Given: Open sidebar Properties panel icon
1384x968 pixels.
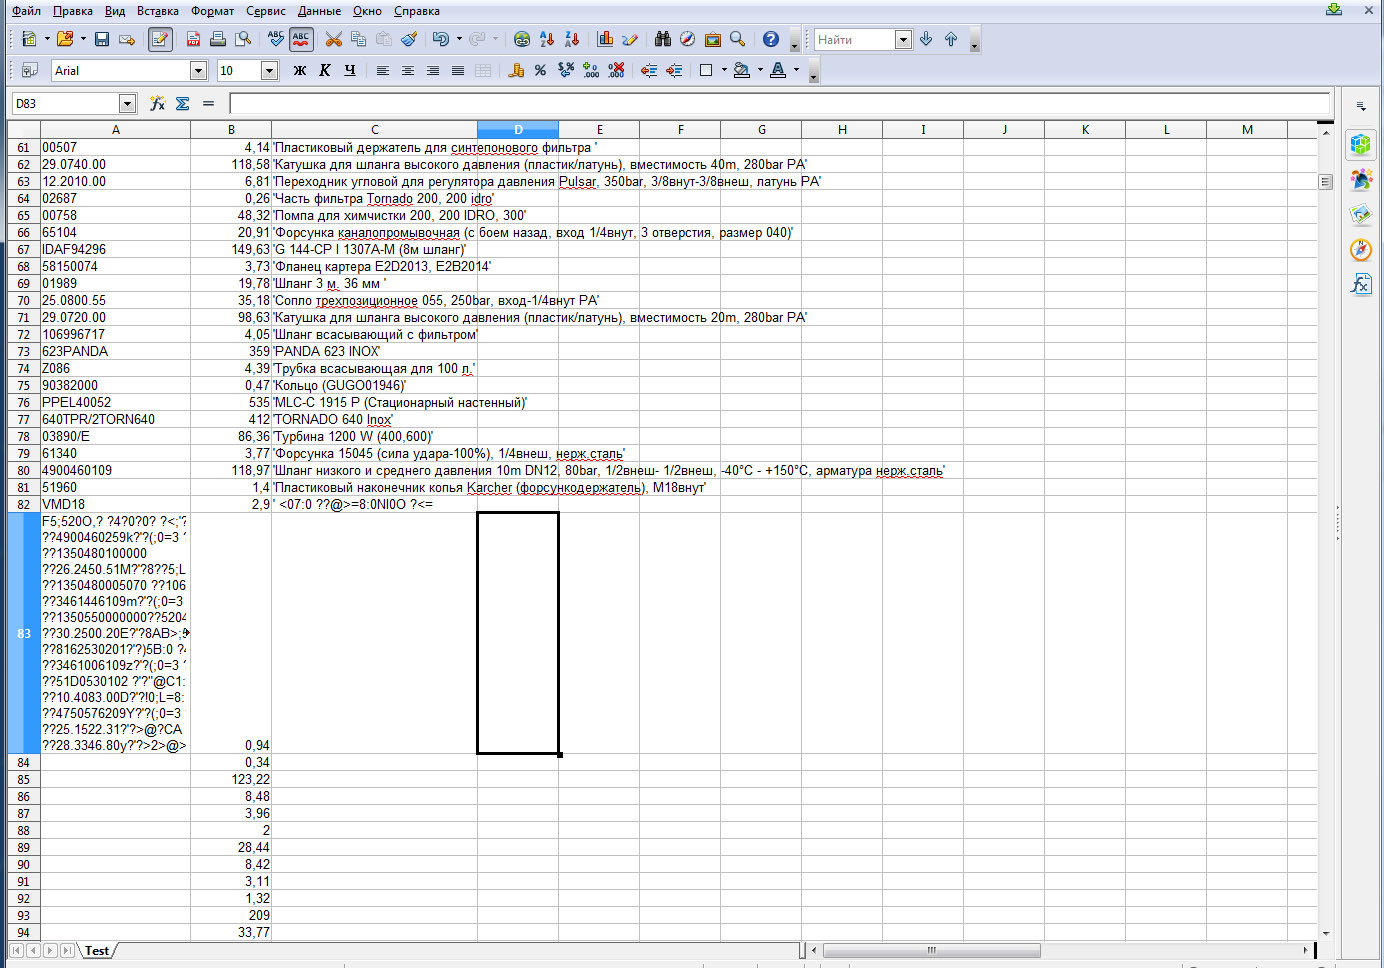Looking at the screenshot, I should (x=1360, y=144).
